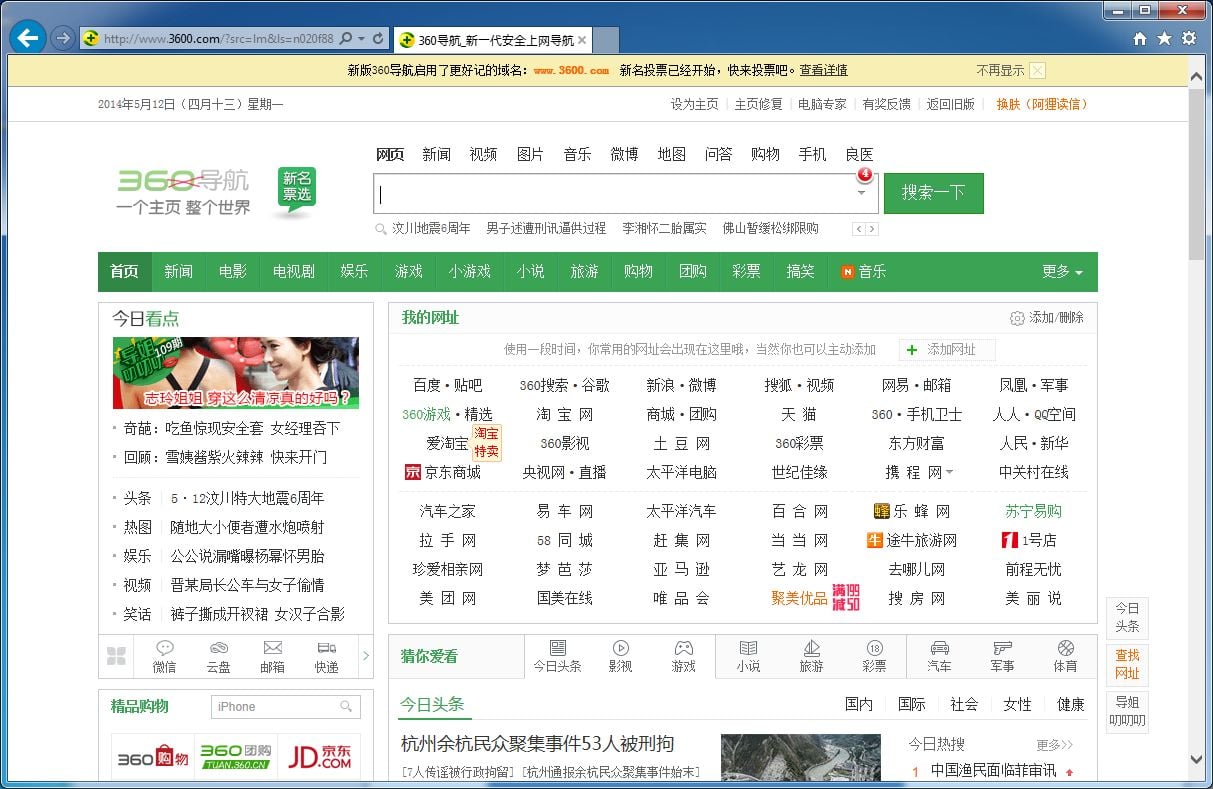1213x789 pixels.
Task: Select 汽车 car tab
Action: coord(939,657)
